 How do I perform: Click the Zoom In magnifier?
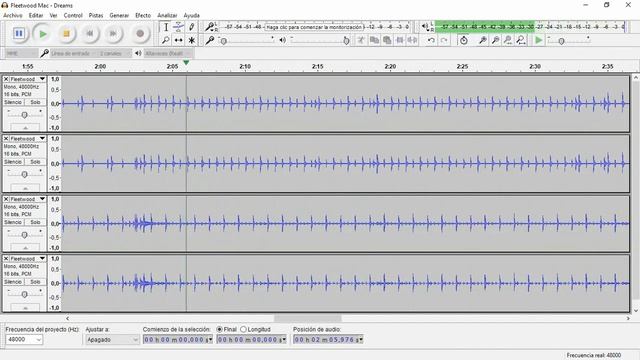click(x=482, y=40)
